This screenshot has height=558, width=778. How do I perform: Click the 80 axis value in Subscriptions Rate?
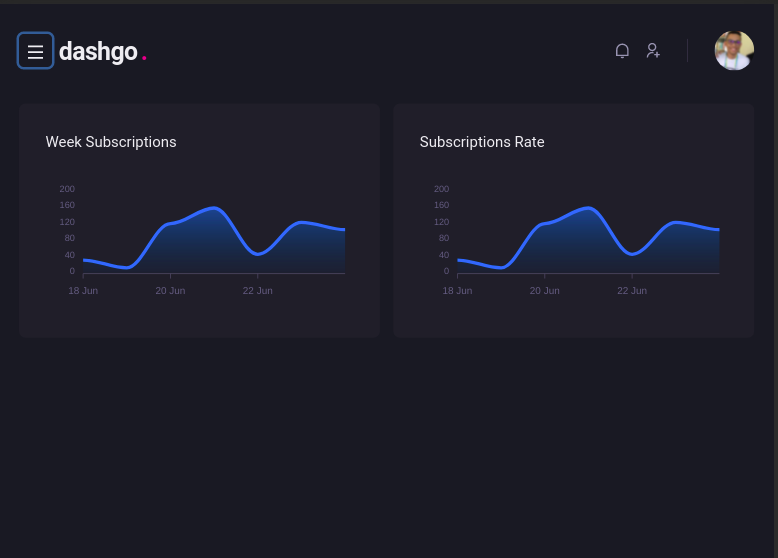pos(444,238)
